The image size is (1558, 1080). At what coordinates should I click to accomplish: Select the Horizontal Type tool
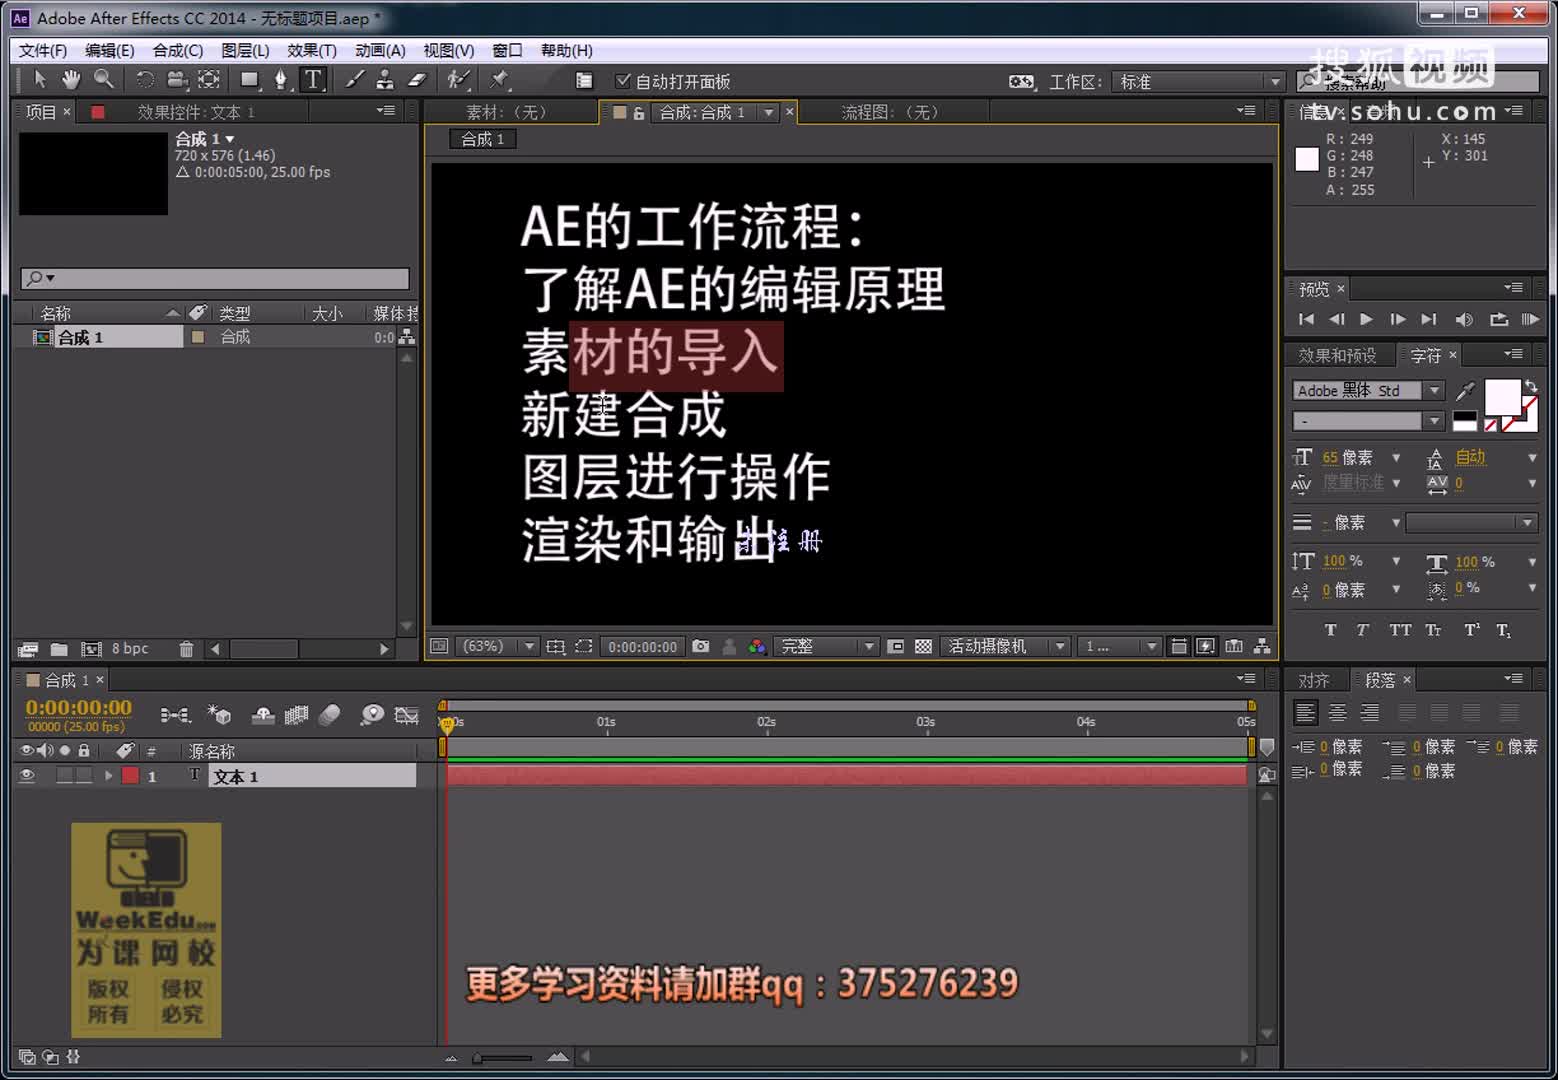313,80
